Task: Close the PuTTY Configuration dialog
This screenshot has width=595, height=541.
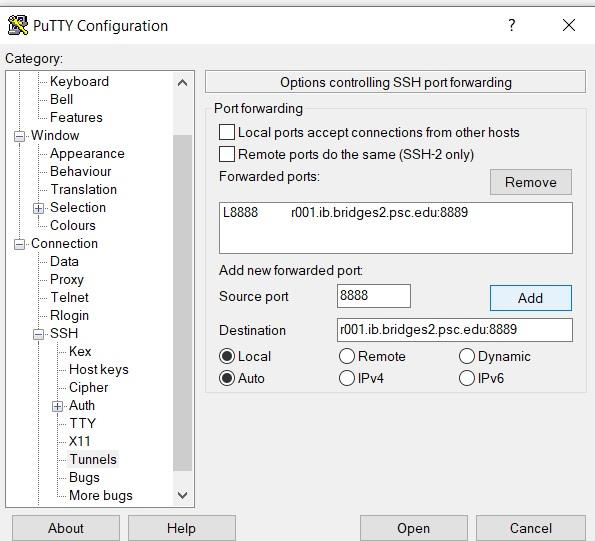Action: tap(568, 25)
